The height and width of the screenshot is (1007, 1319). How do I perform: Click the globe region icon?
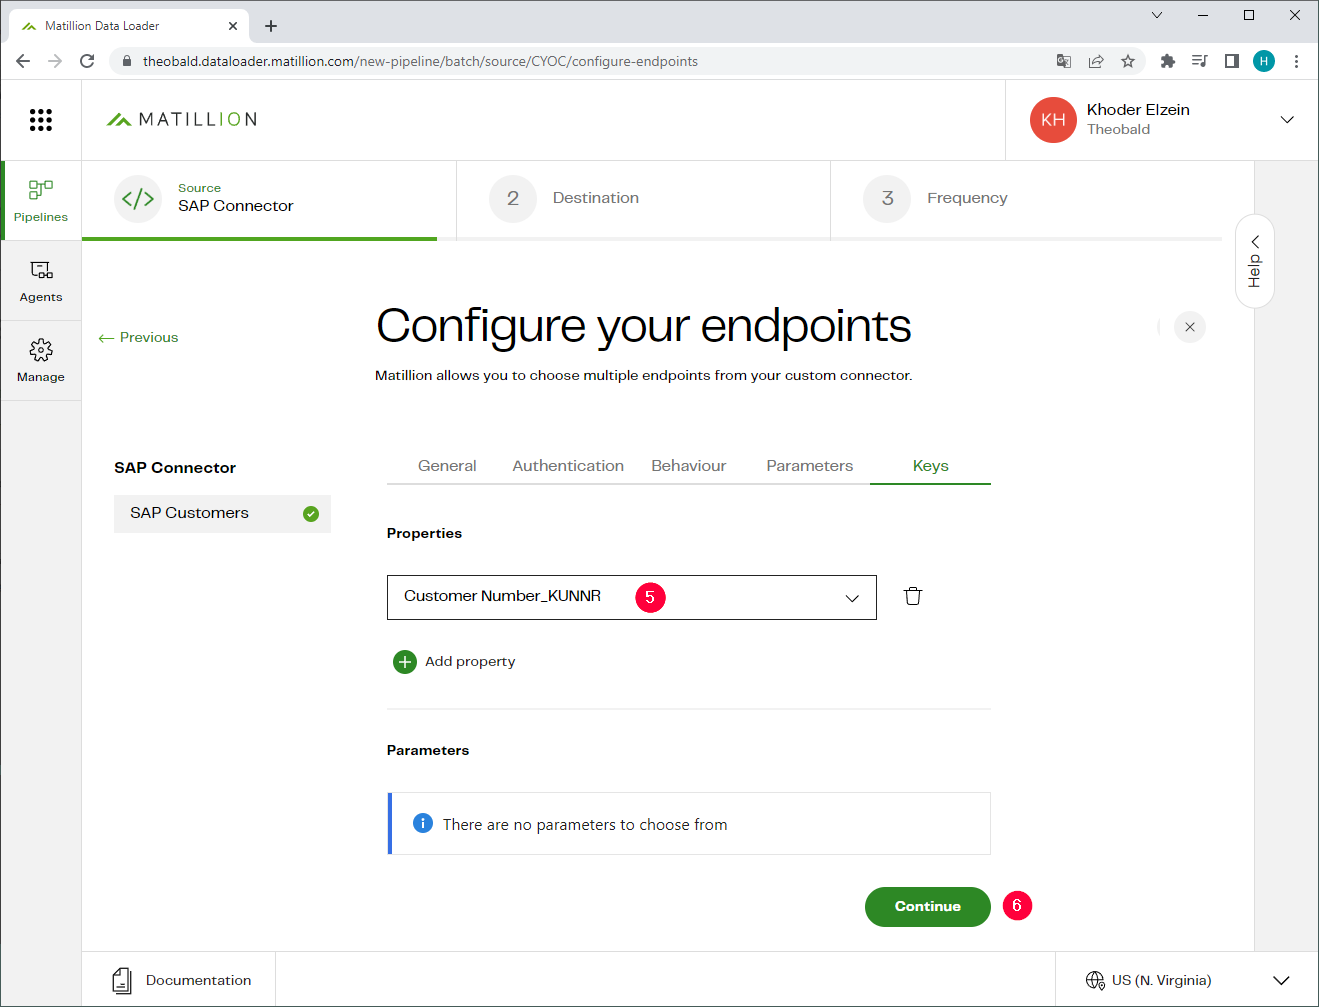click(1095, 980)
